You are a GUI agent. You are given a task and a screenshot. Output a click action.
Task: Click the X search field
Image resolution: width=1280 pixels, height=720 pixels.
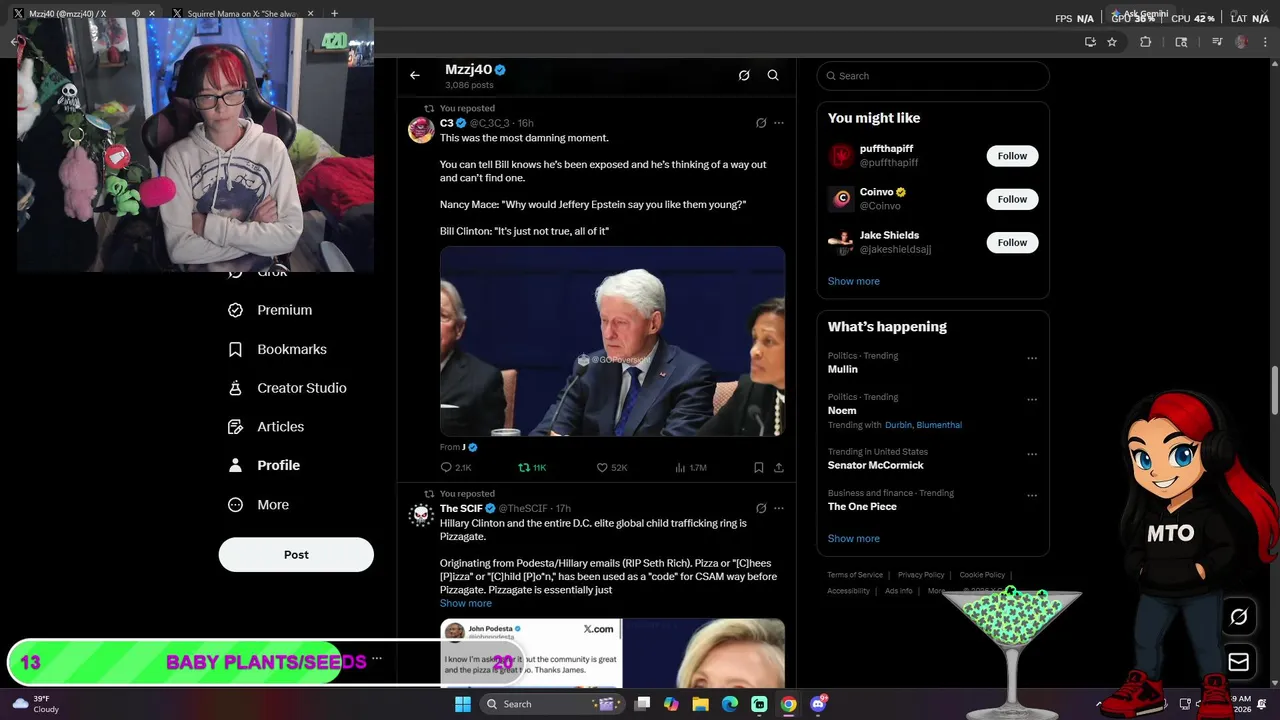coord(933,76)
